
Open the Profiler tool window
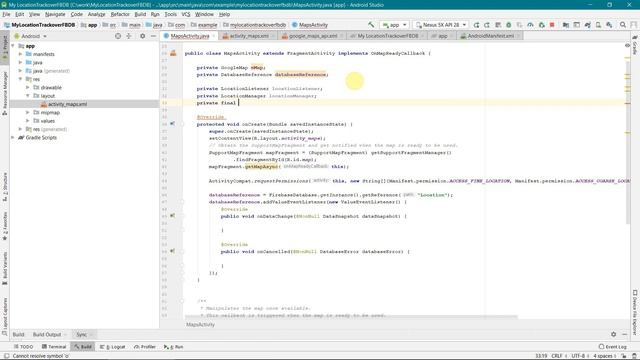coord(145,347)
